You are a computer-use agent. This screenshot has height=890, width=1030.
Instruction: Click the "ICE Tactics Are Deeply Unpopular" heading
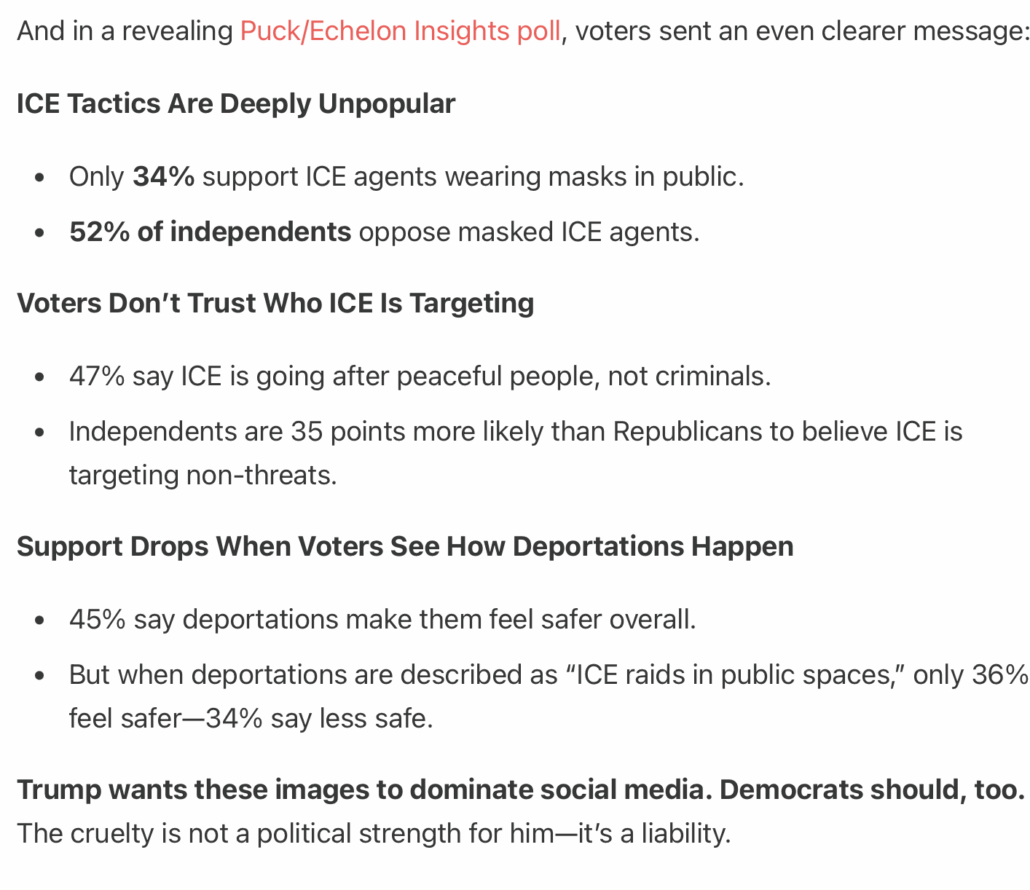[x=236, y=103]
